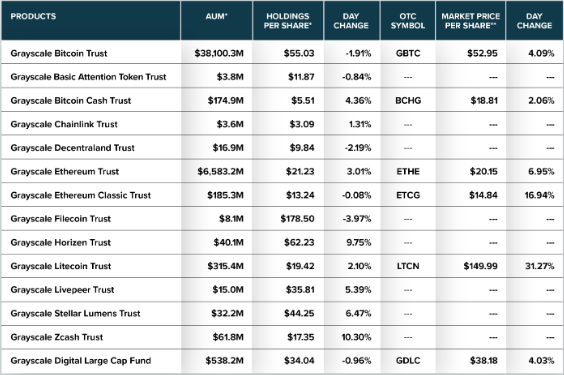Click Grayscale Litecoin Trust name
Image resolution: width=564 pixels, height=375 pixels.
pos(61,266)
